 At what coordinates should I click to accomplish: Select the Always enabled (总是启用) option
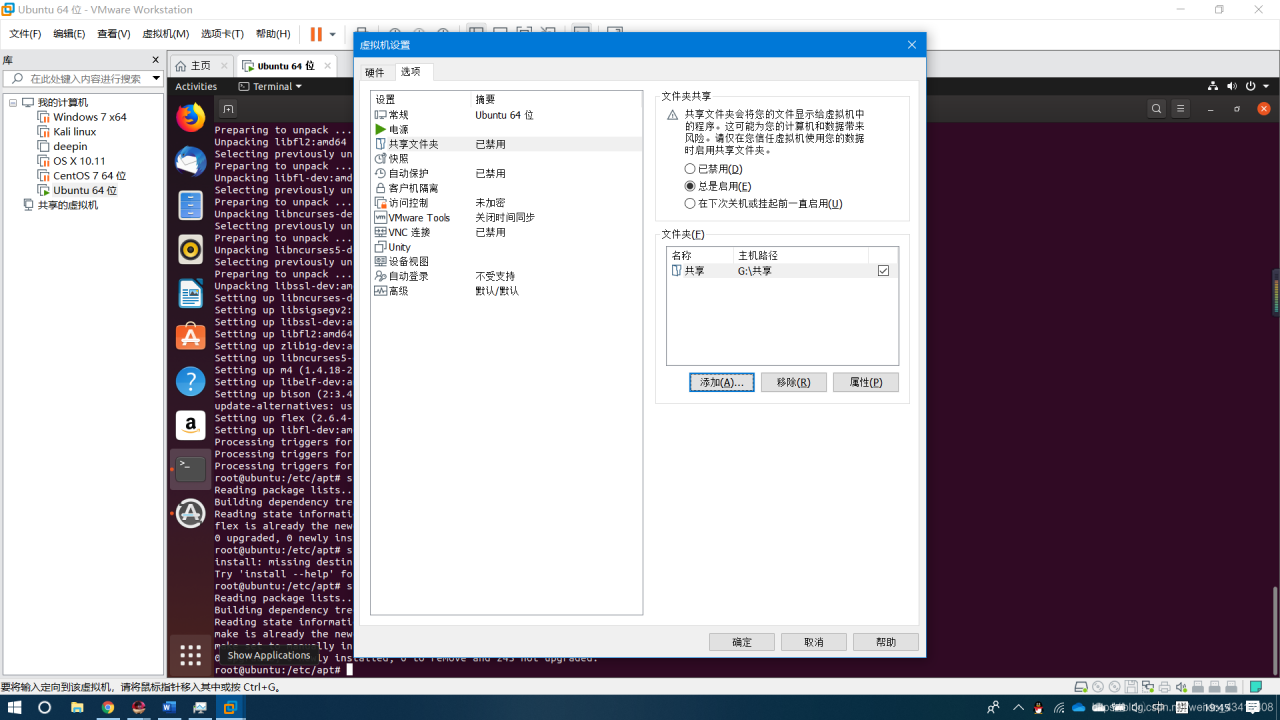pyautogui.click(x=690, y=186)
